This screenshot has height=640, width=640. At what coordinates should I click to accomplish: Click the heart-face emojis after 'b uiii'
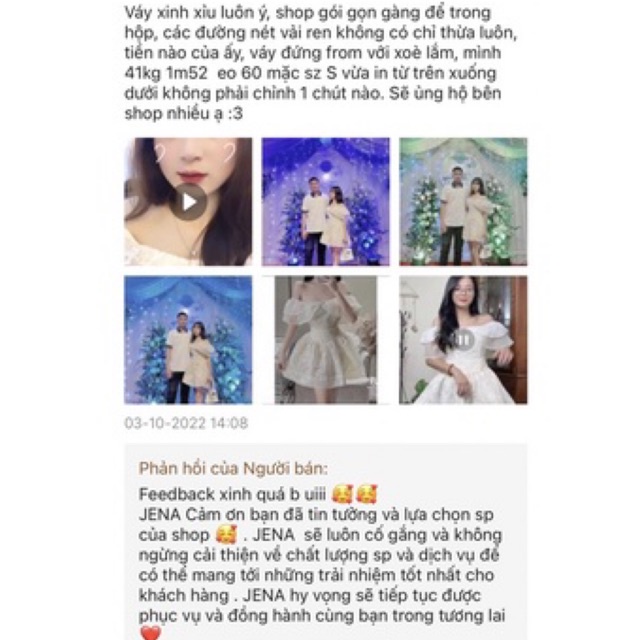click(354, 494)
